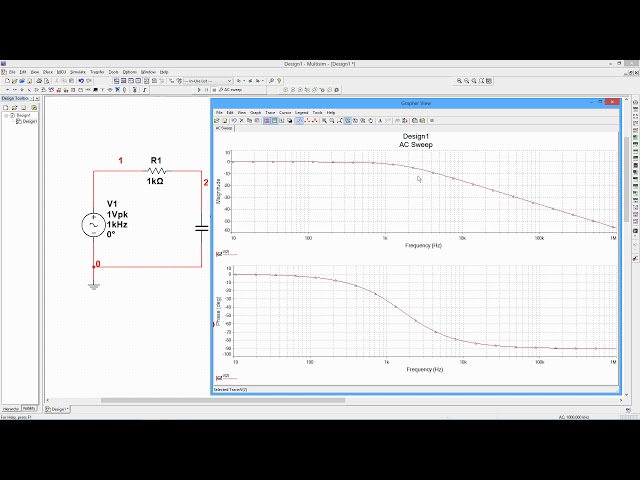The width and height of the screenshot is (640, 480).
Task: Delete the selected graph item with X icon
Action: 241,121
